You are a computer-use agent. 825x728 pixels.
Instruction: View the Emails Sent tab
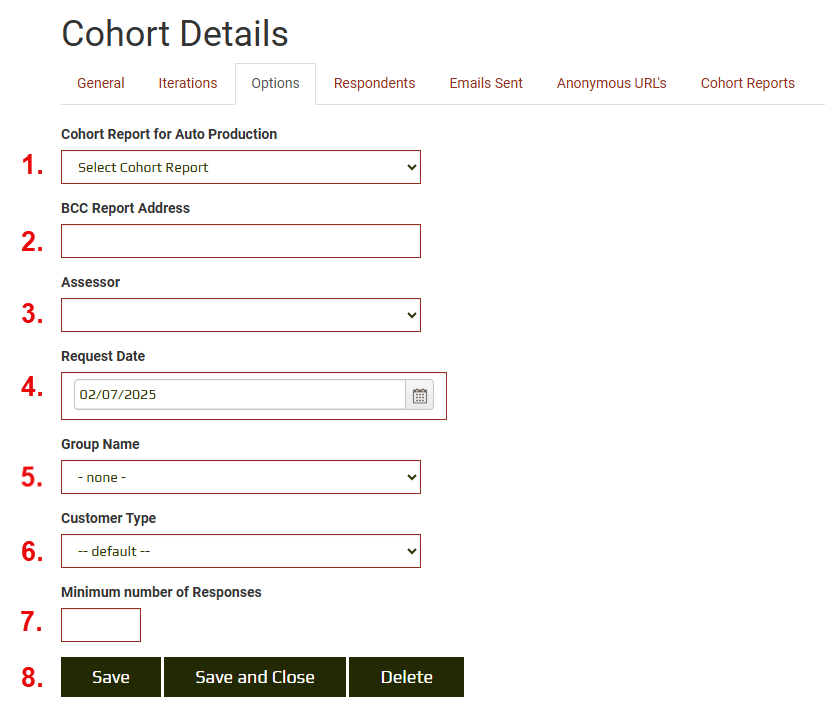click(486, 83)
